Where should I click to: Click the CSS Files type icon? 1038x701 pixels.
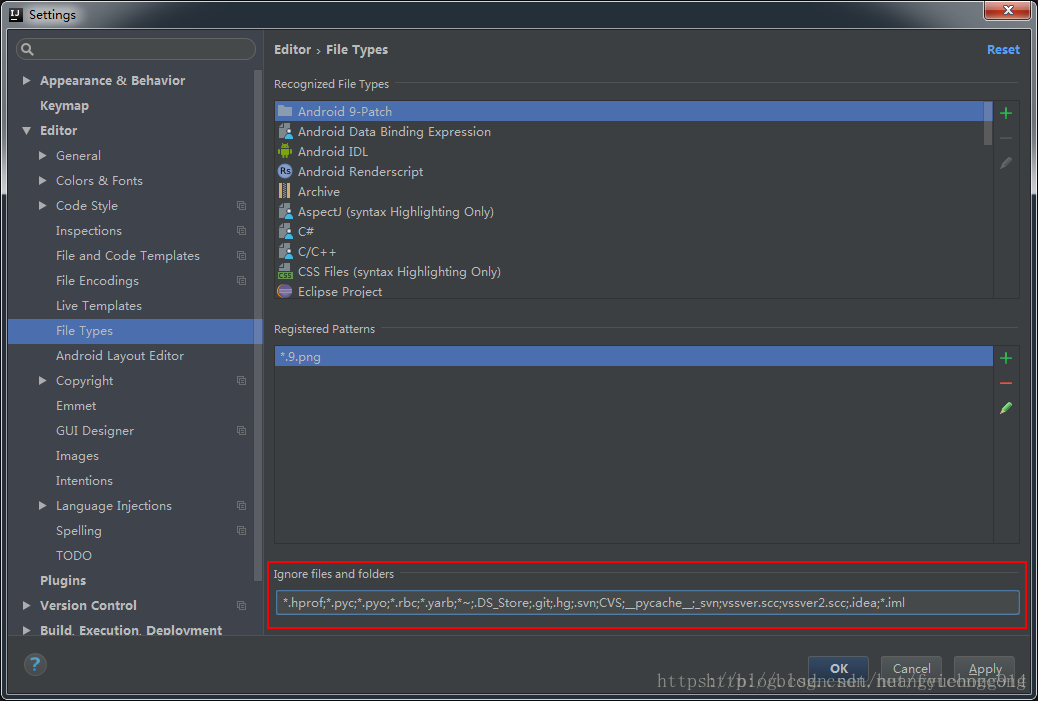point(285,271)
